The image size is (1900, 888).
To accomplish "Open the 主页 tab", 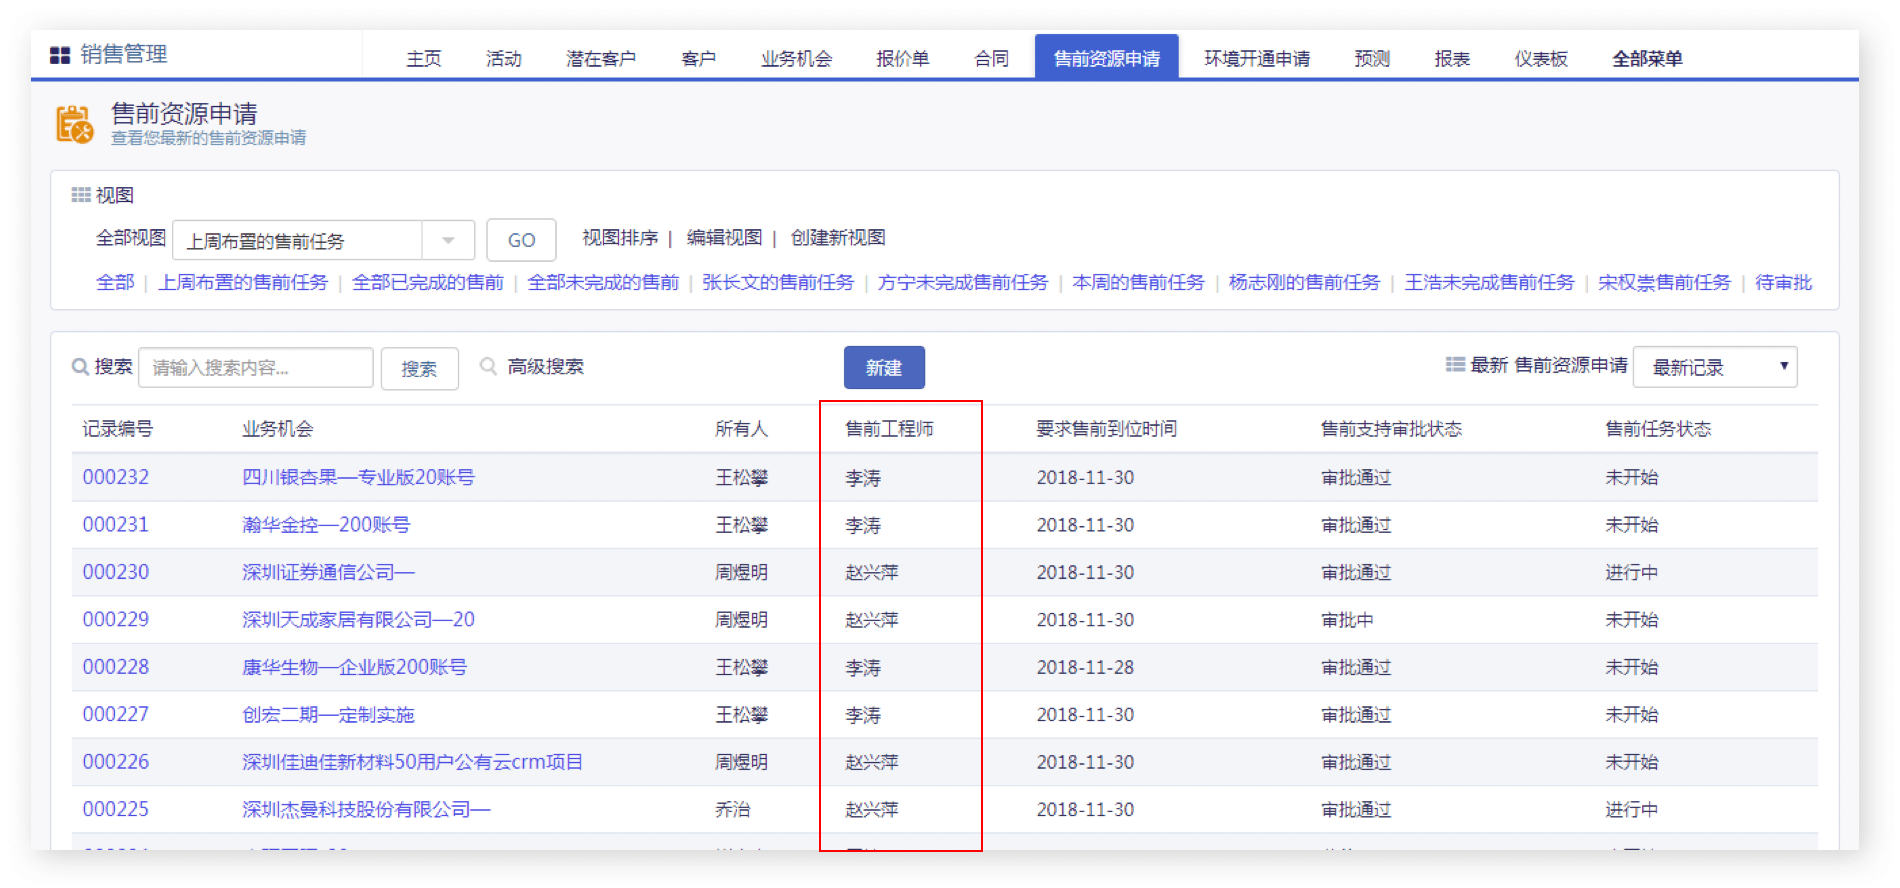I will [x=424, y=59].
